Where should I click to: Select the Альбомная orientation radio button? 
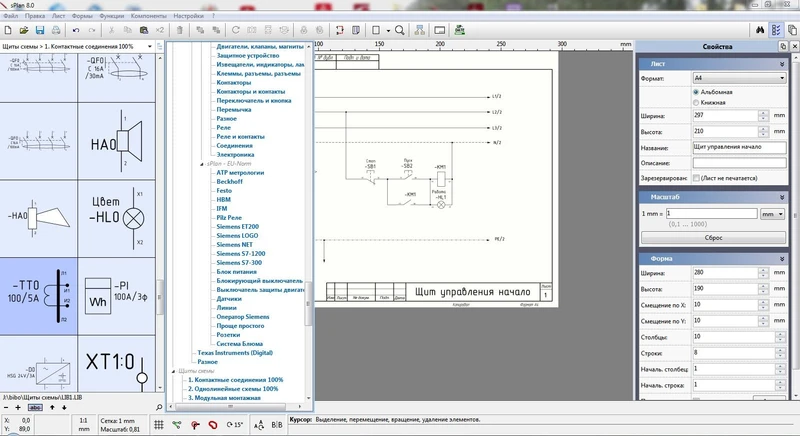pyautogui.click(x=696, y=91)
